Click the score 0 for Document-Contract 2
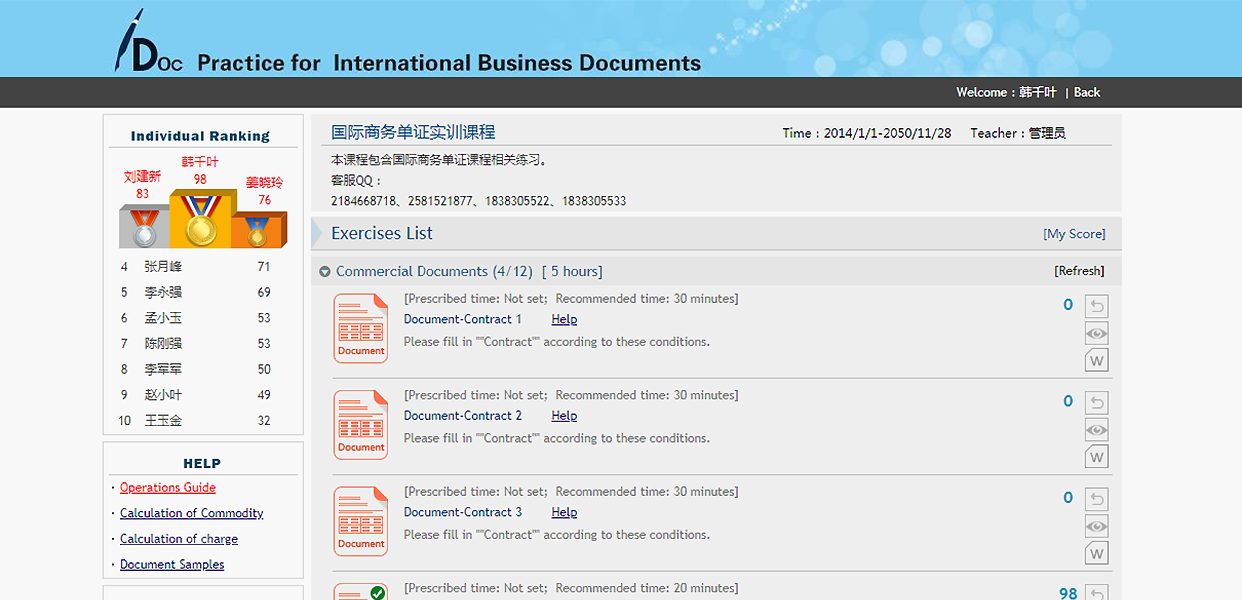 point(1068,402)
